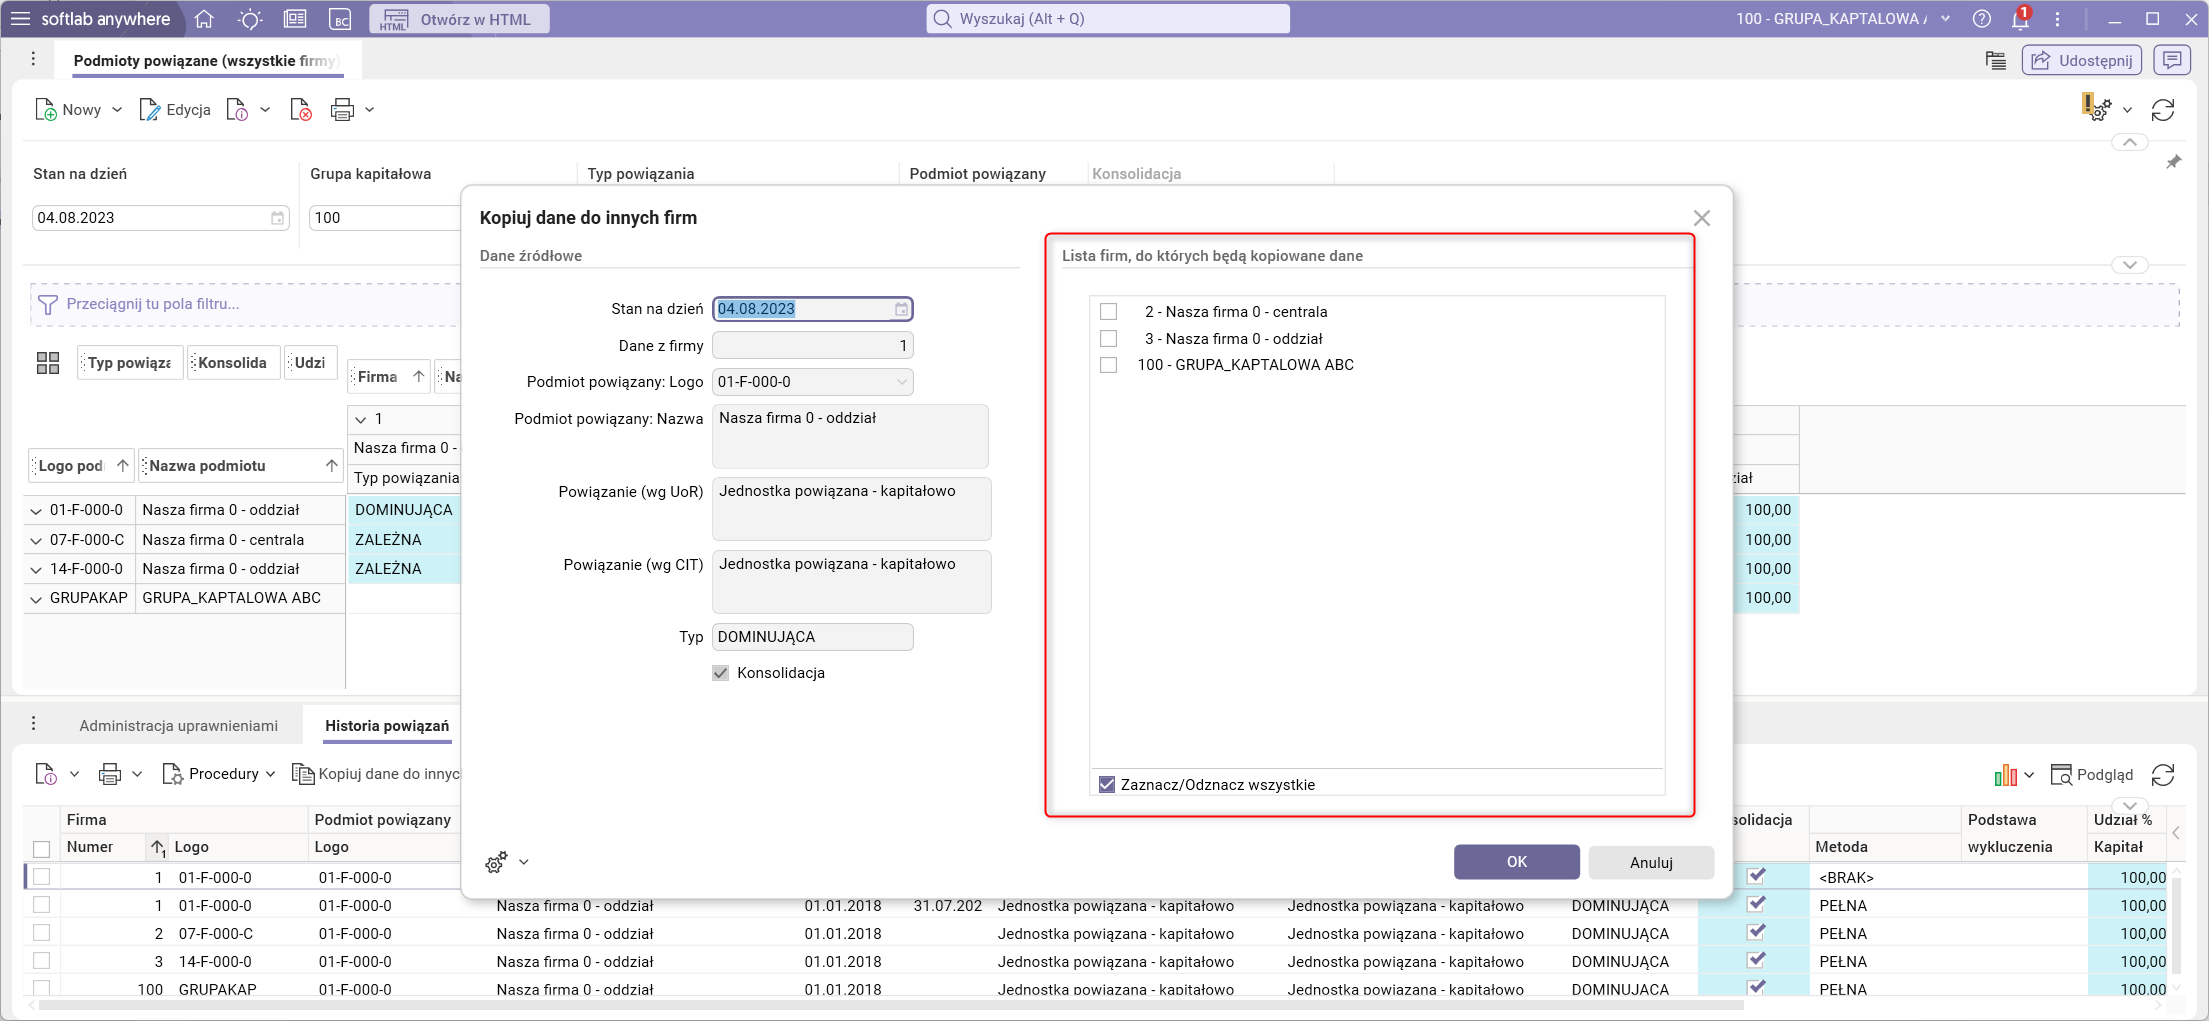Click the grid layout icon beside Typ powiąza
Screen dimensions: 2209x1021
tap(48, 363)
